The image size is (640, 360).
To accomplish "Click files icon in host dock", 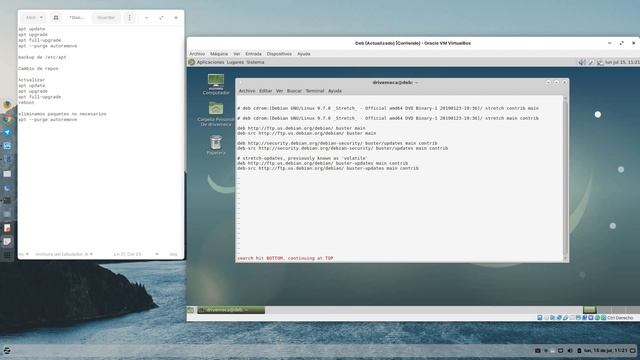I will tap(7, 173).
